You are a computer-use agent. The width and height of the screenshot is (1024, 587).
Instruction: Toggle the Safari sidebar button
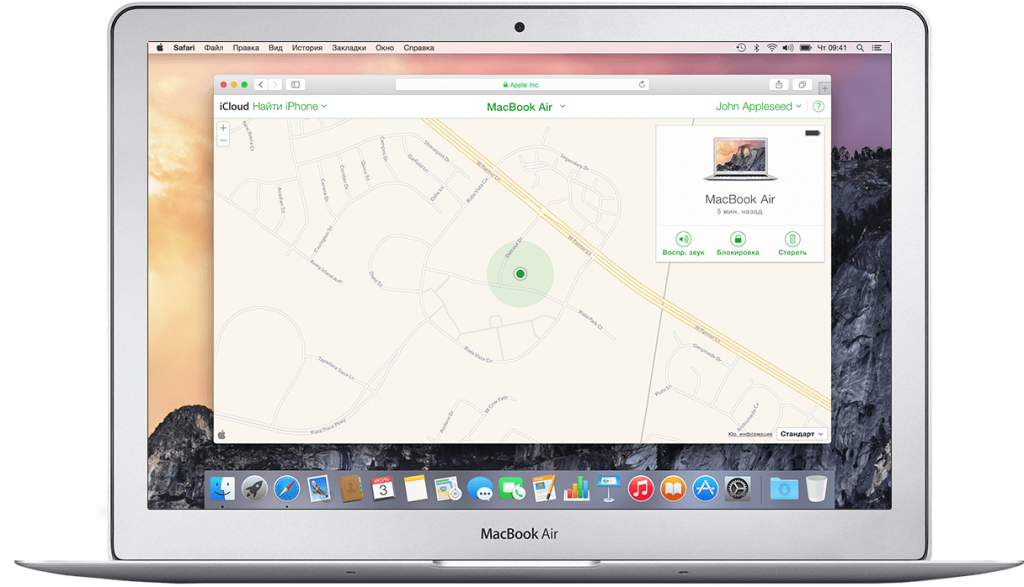295,85
